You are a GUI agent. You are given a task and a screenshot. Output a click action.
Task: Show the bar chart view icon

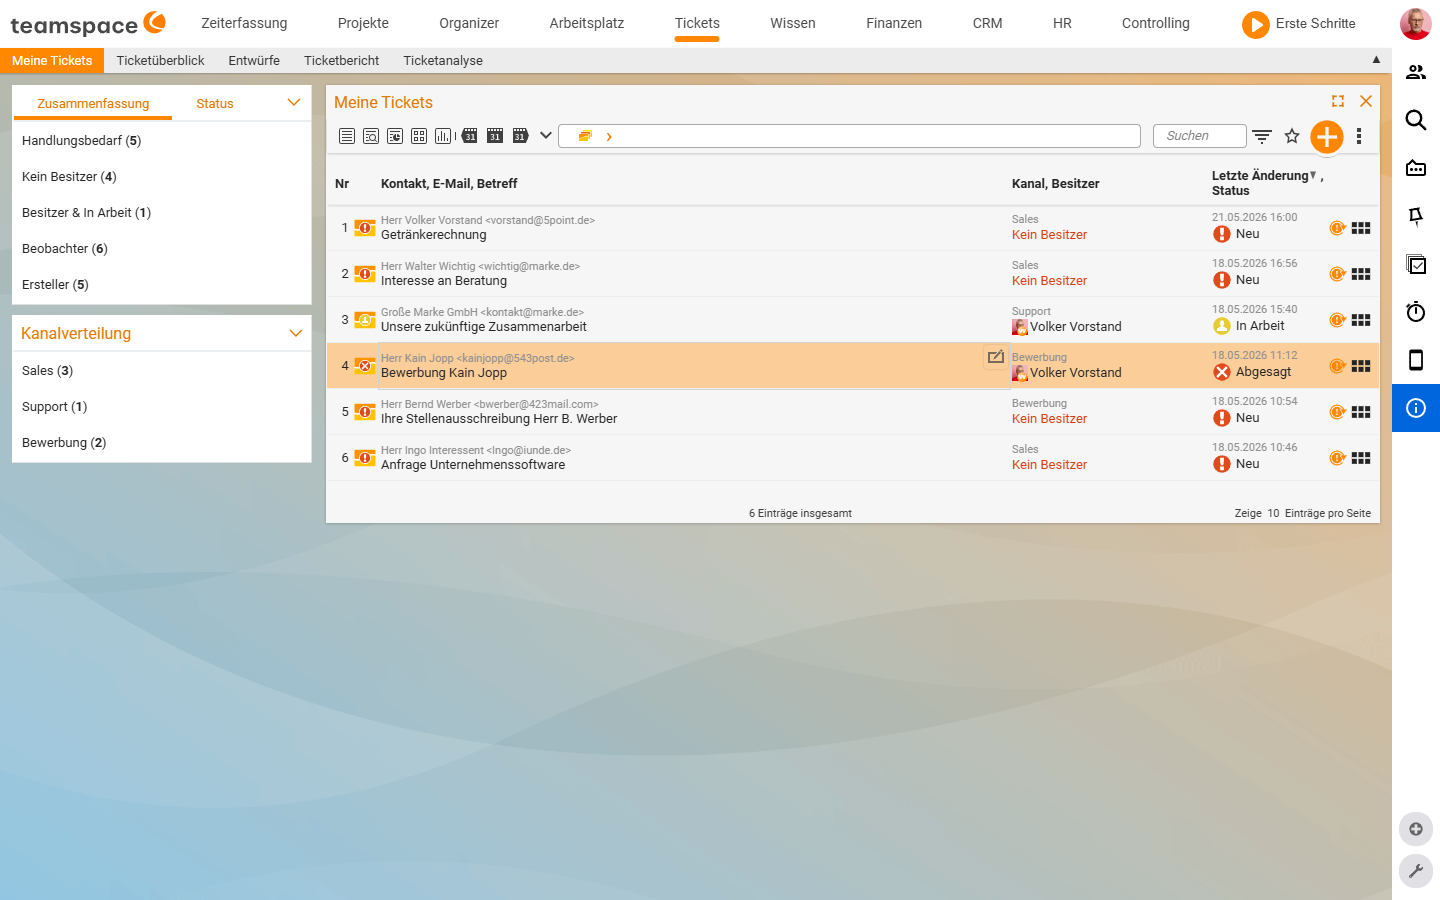click(x=443, y=136)
